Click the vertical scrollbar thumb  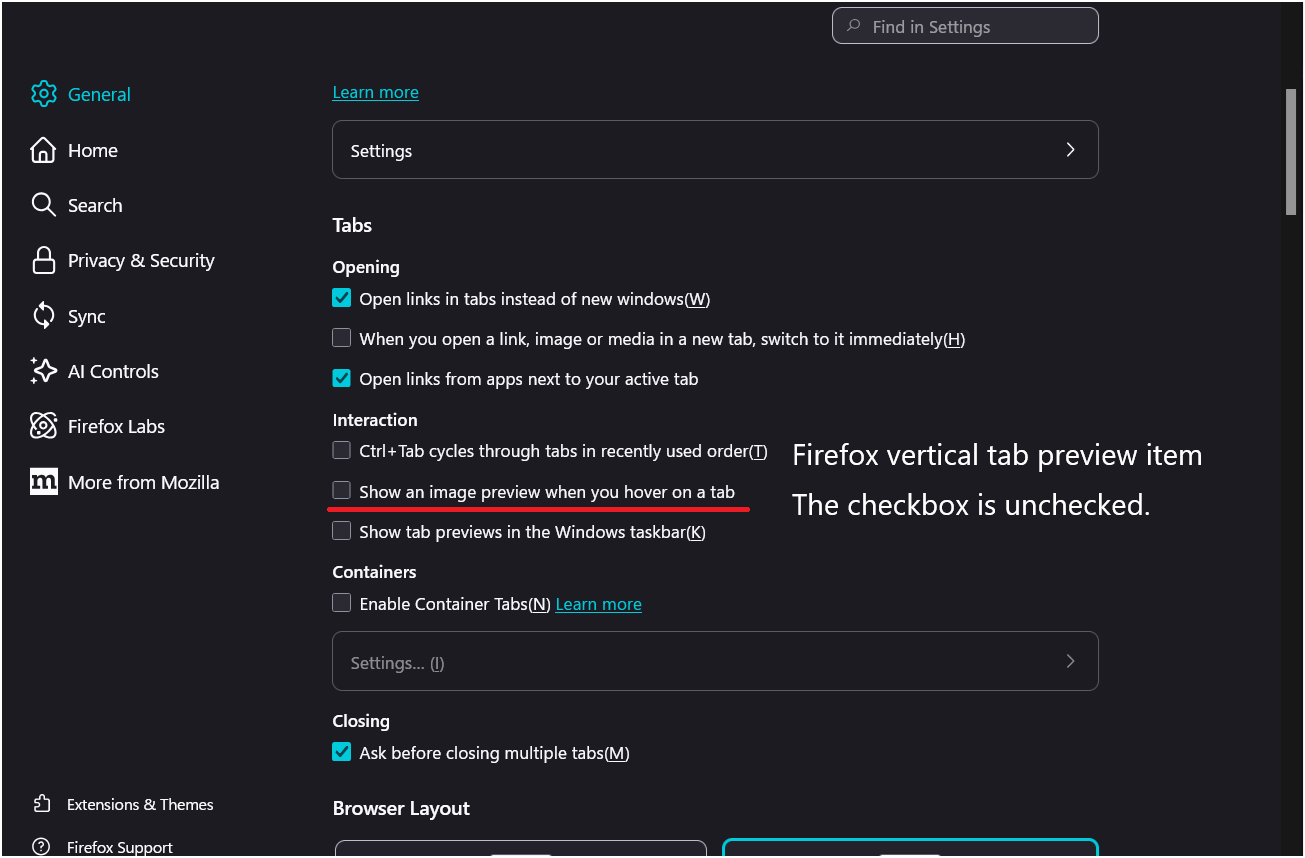pyautogui.click(x=1290, y=151)
